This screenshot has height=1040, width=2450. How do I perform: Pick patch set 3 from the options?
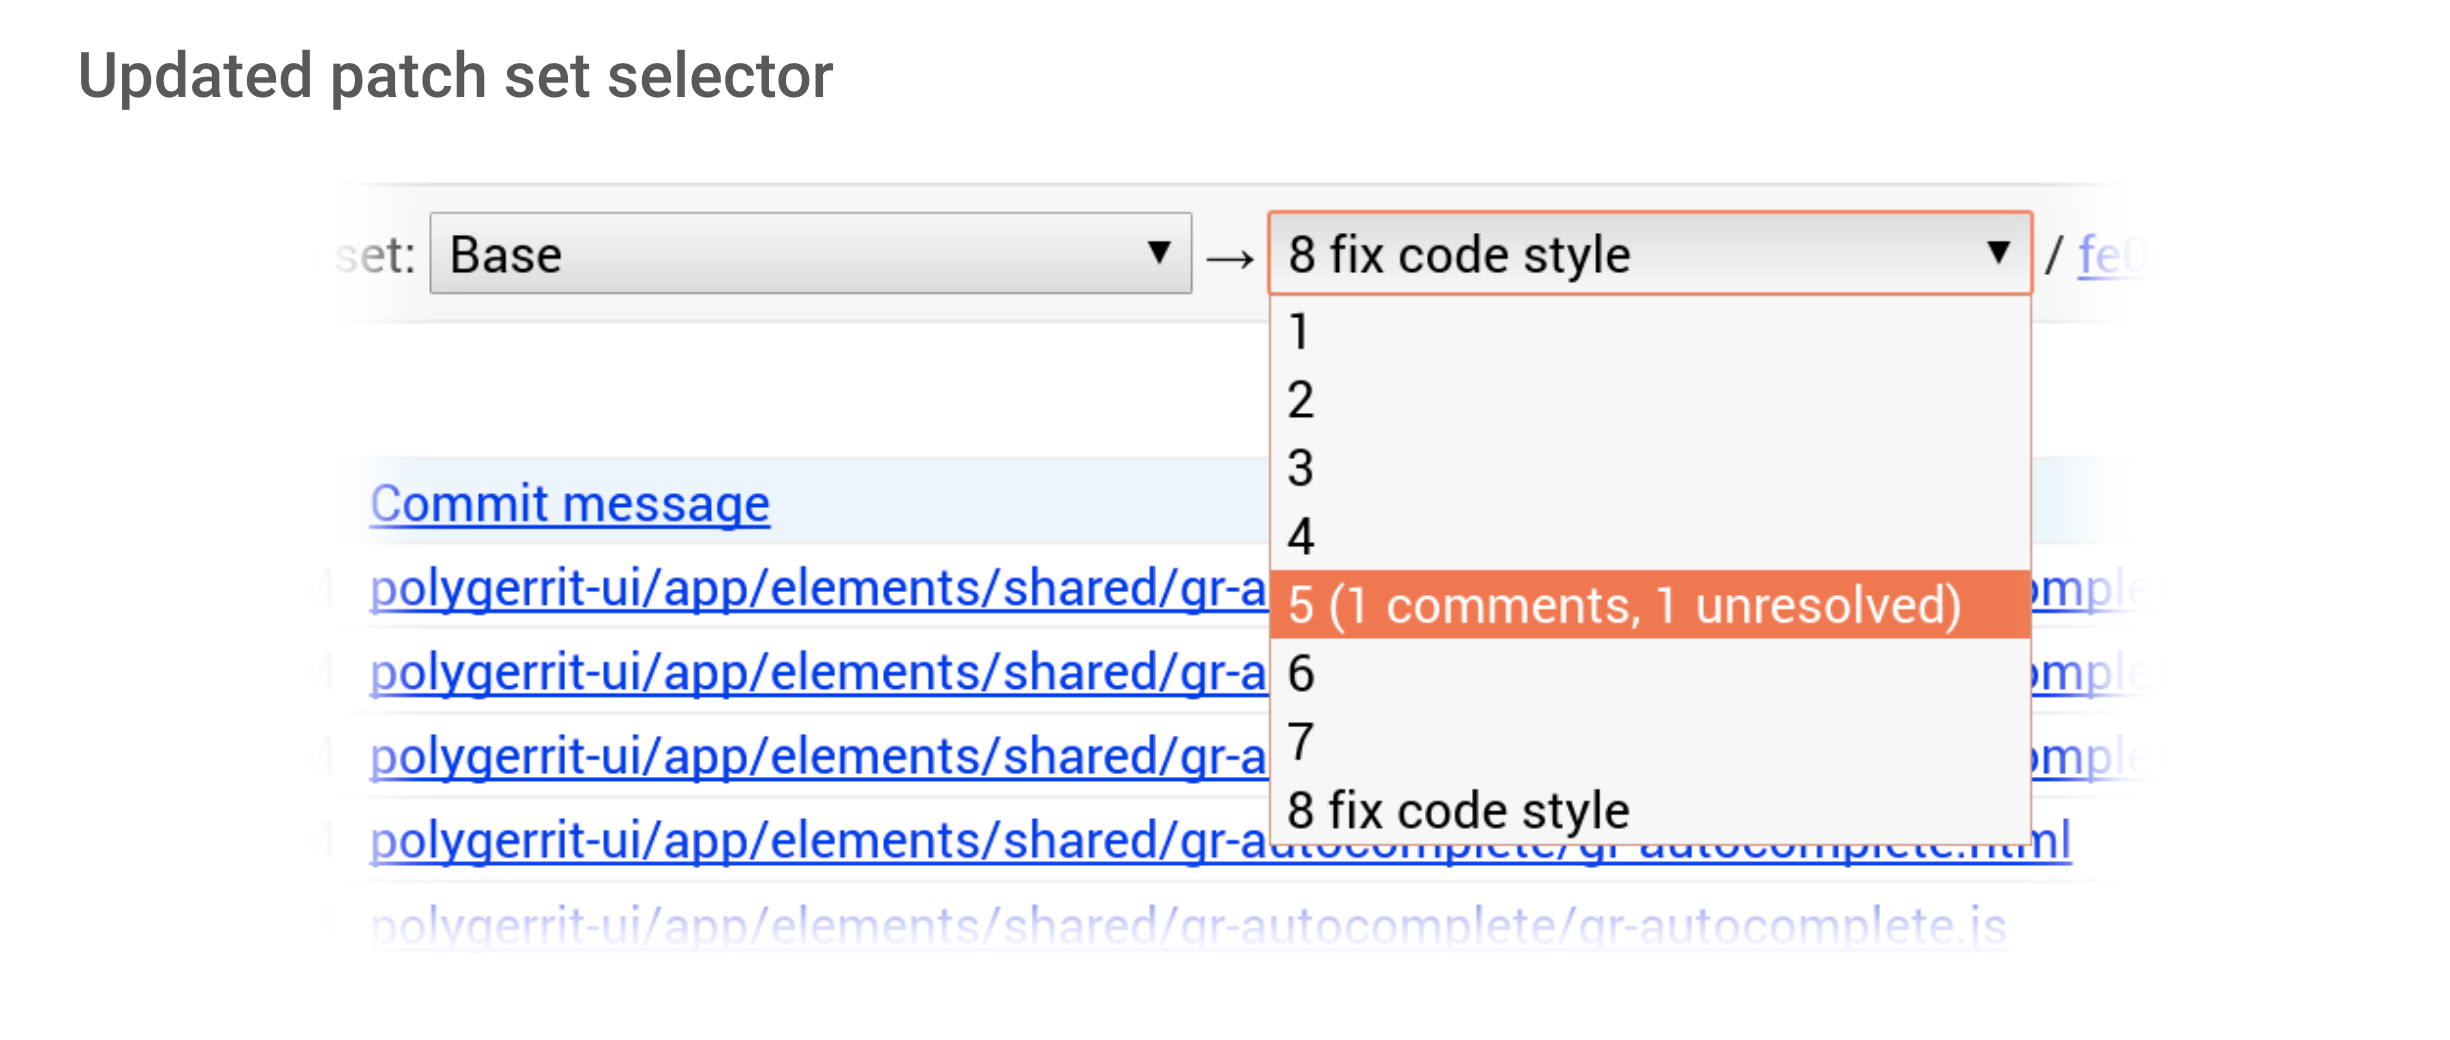(1648, 468)
